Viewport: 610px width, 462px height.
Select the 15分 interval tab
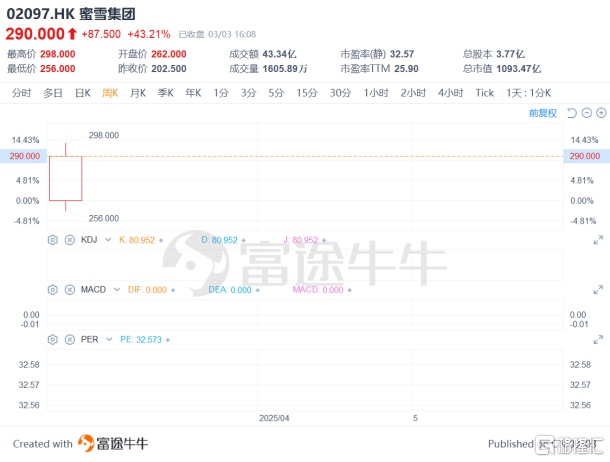click(x=306, y=93)
